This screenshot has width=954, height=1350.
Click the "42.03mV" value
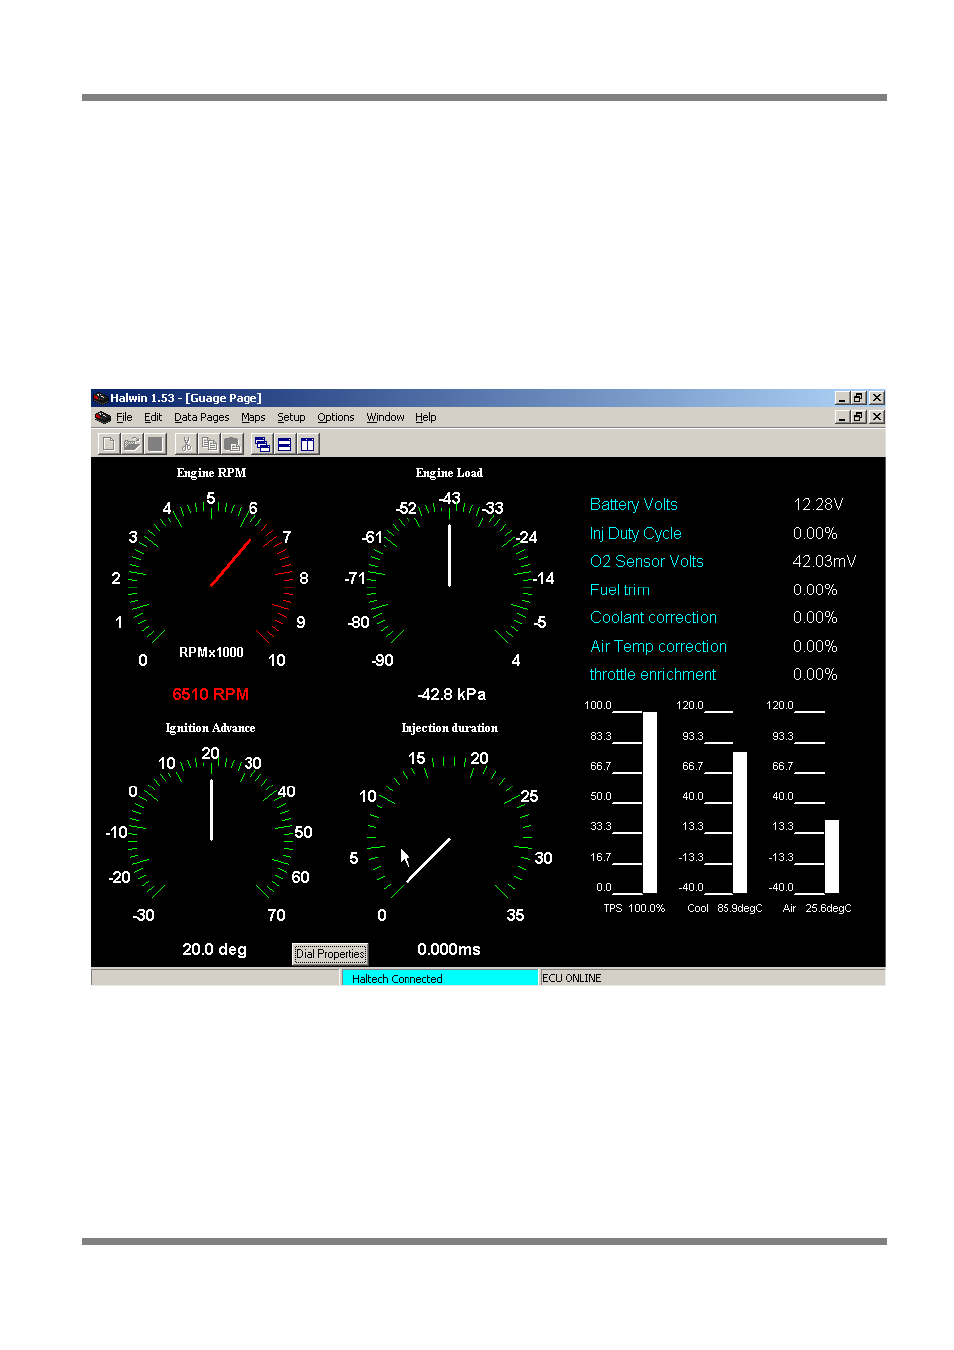pyautogui.click(x=824, y=562)
